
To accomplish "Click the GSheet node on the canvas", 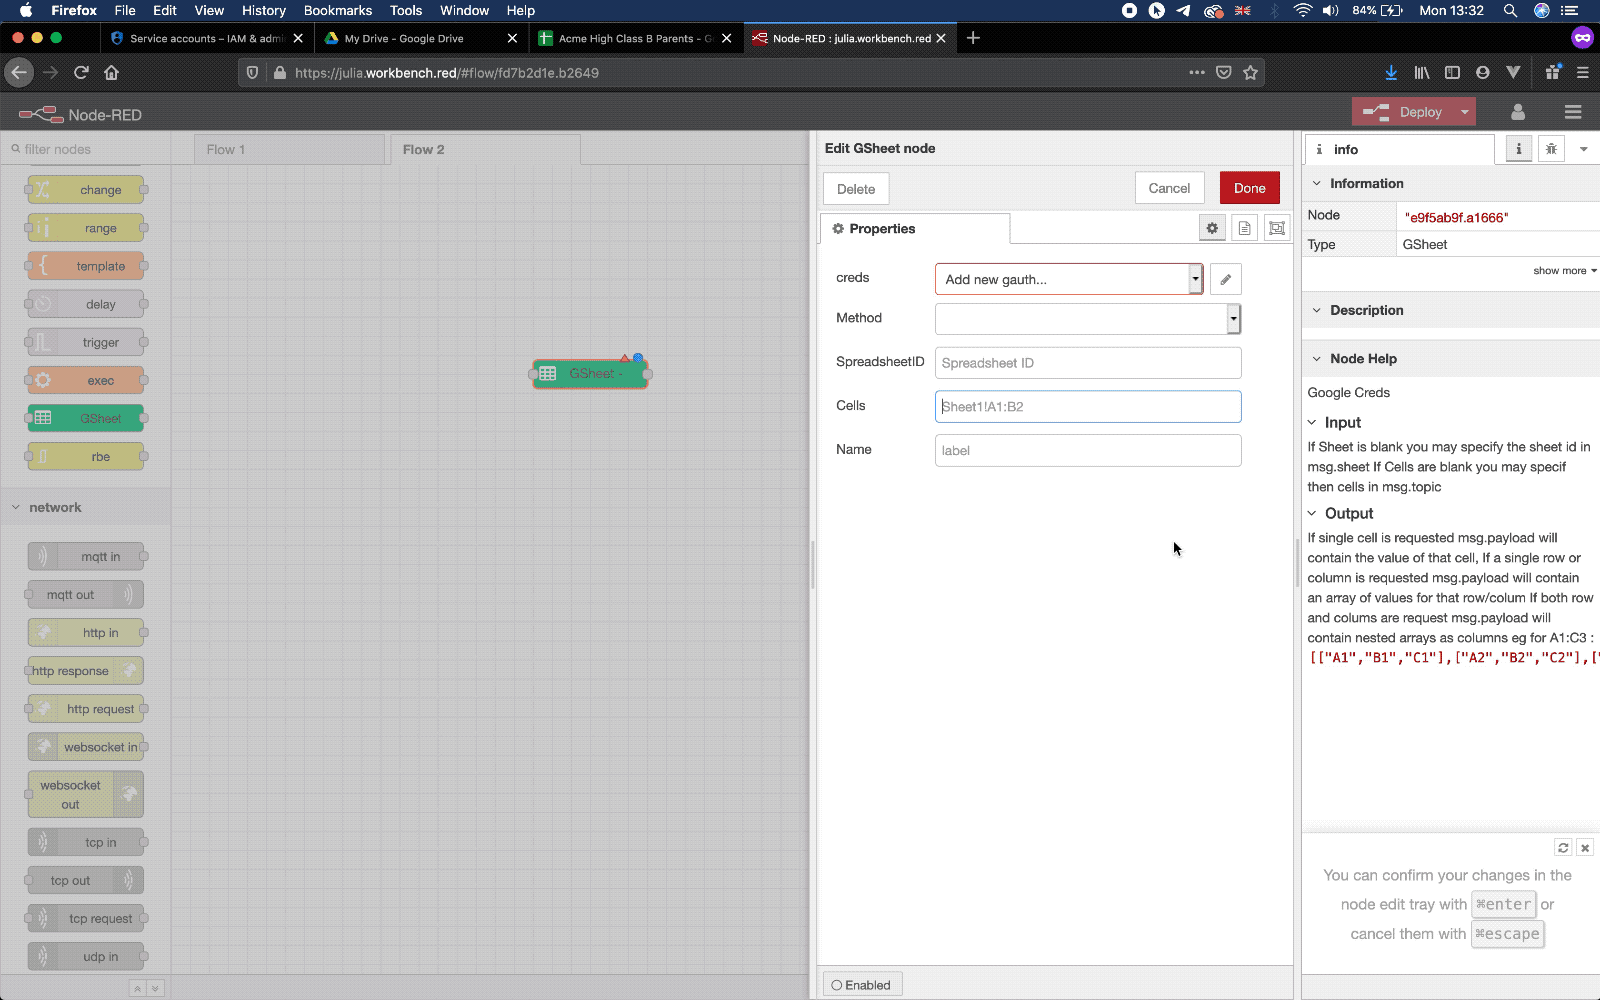I will pos(590,374).
